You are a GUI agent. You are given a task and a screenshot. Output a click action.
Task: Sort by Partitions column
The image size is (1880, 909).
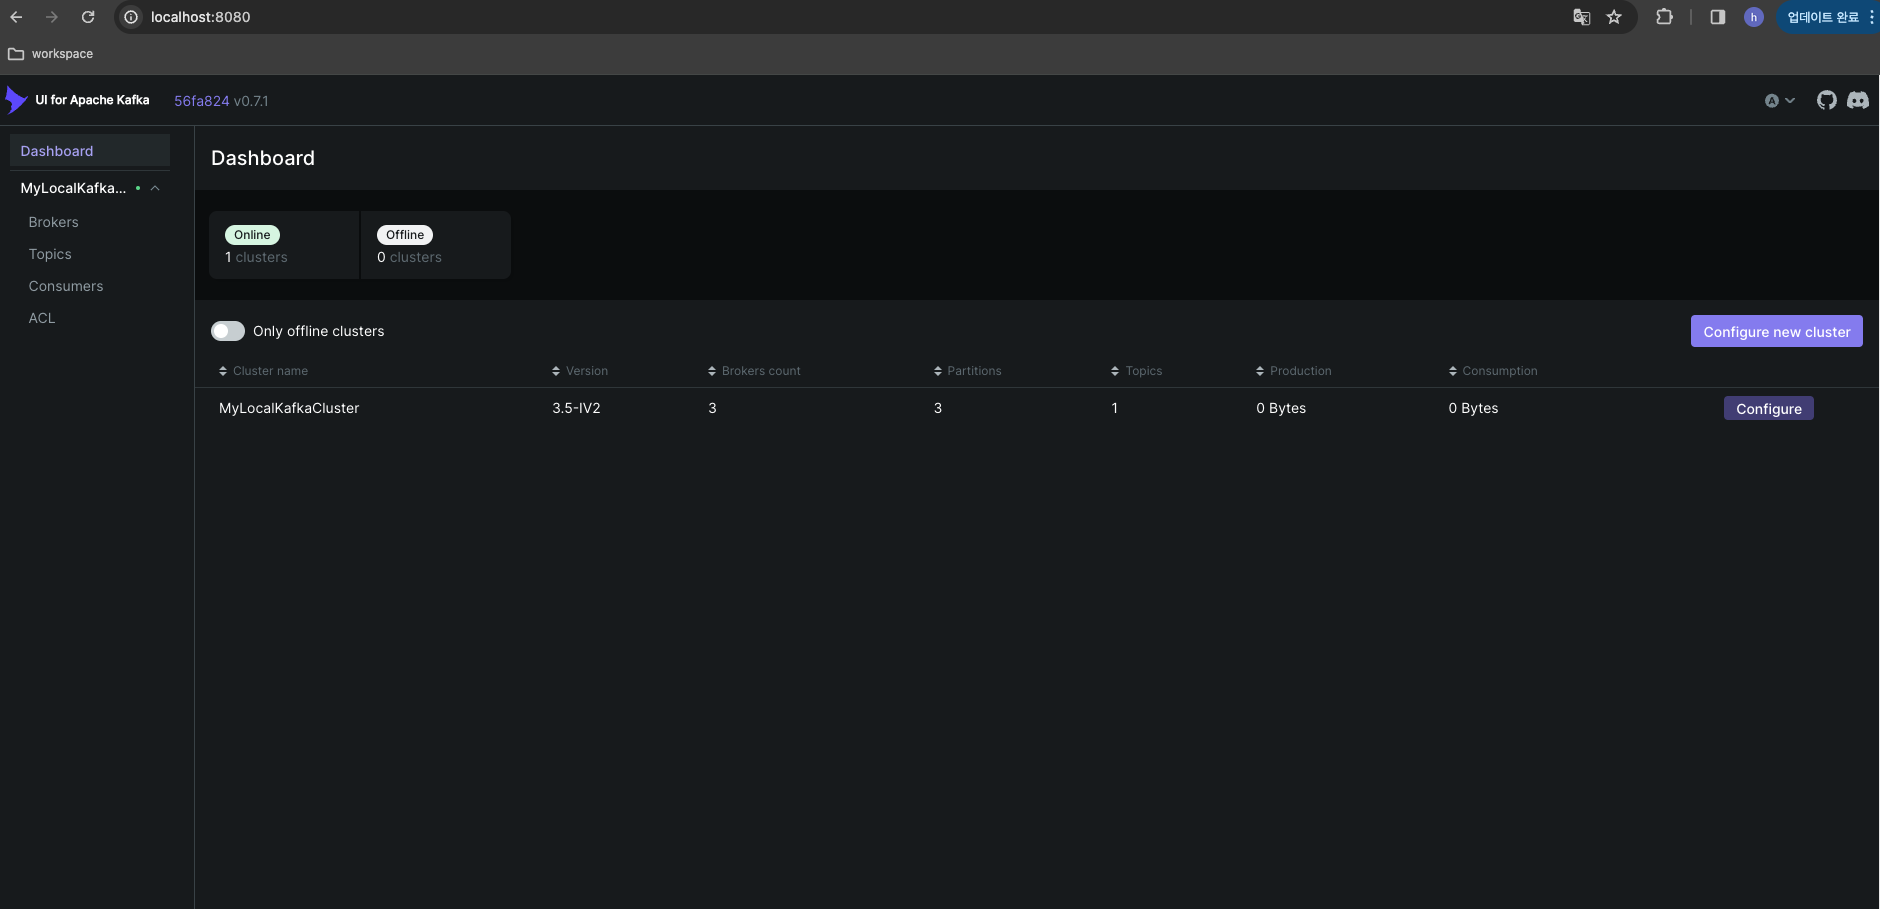(967, 371)
